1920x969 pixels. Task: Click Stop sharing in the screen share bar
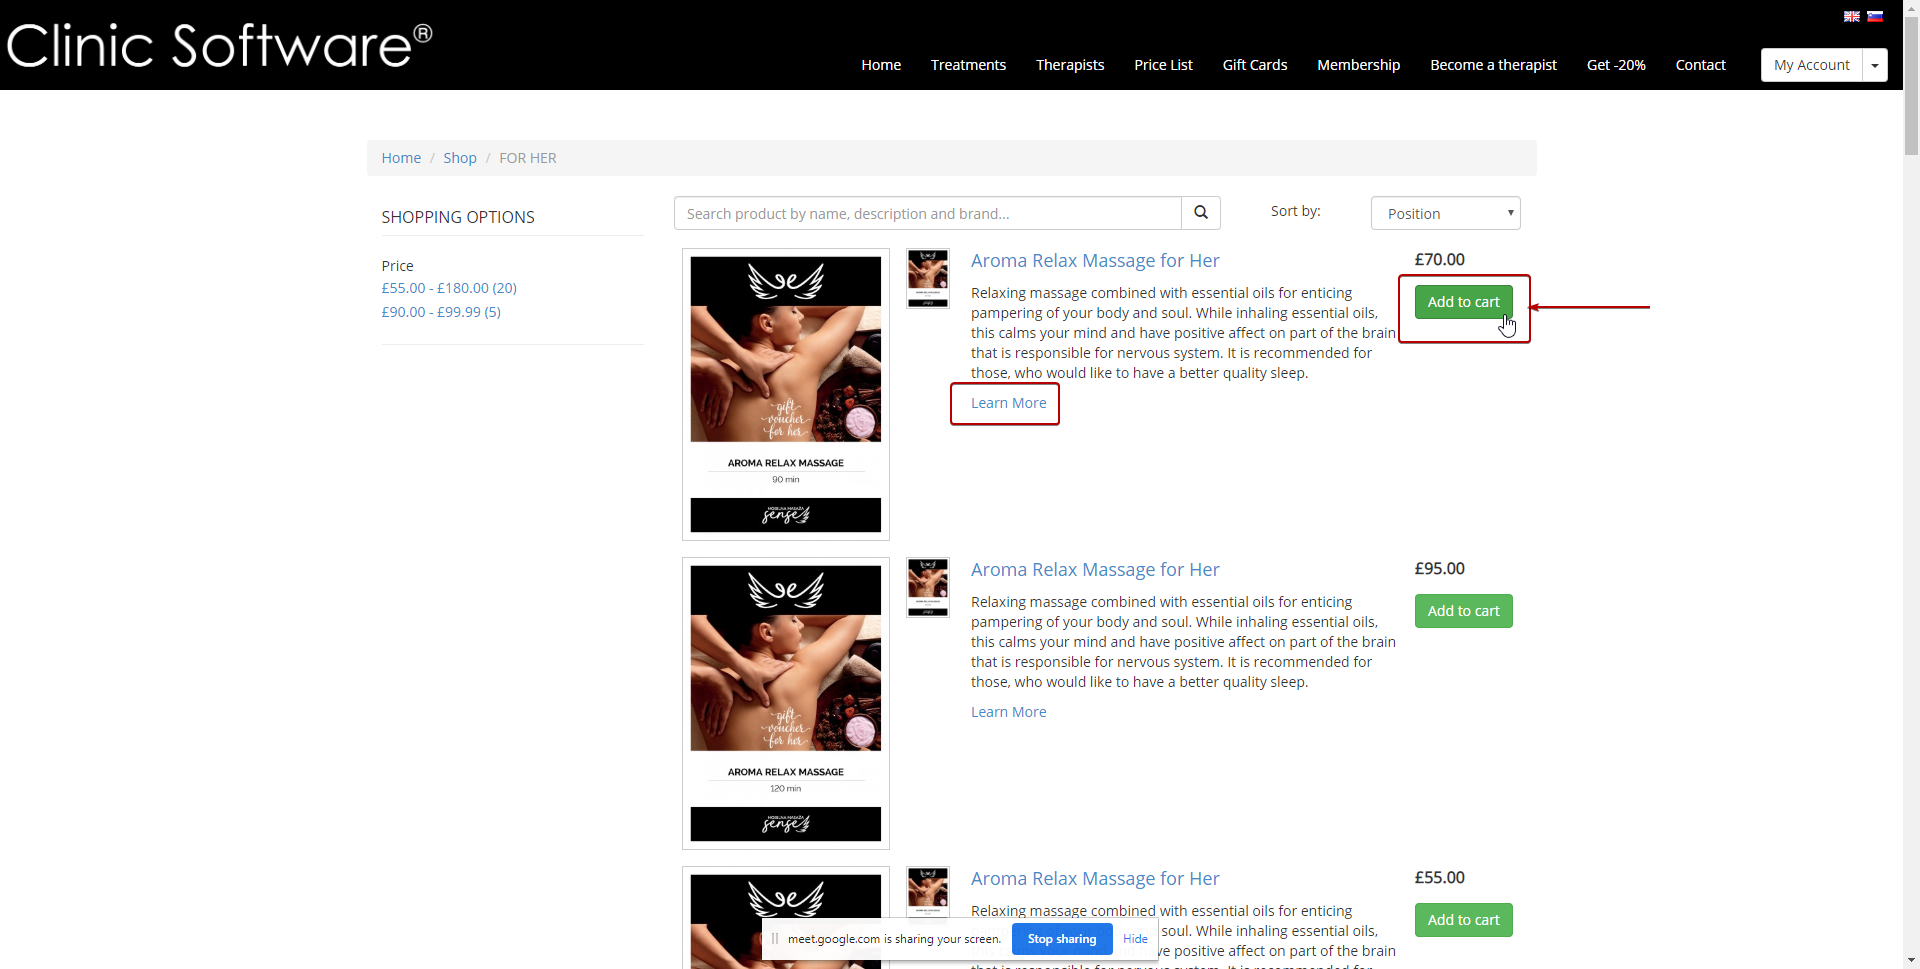click(1062, 939)
